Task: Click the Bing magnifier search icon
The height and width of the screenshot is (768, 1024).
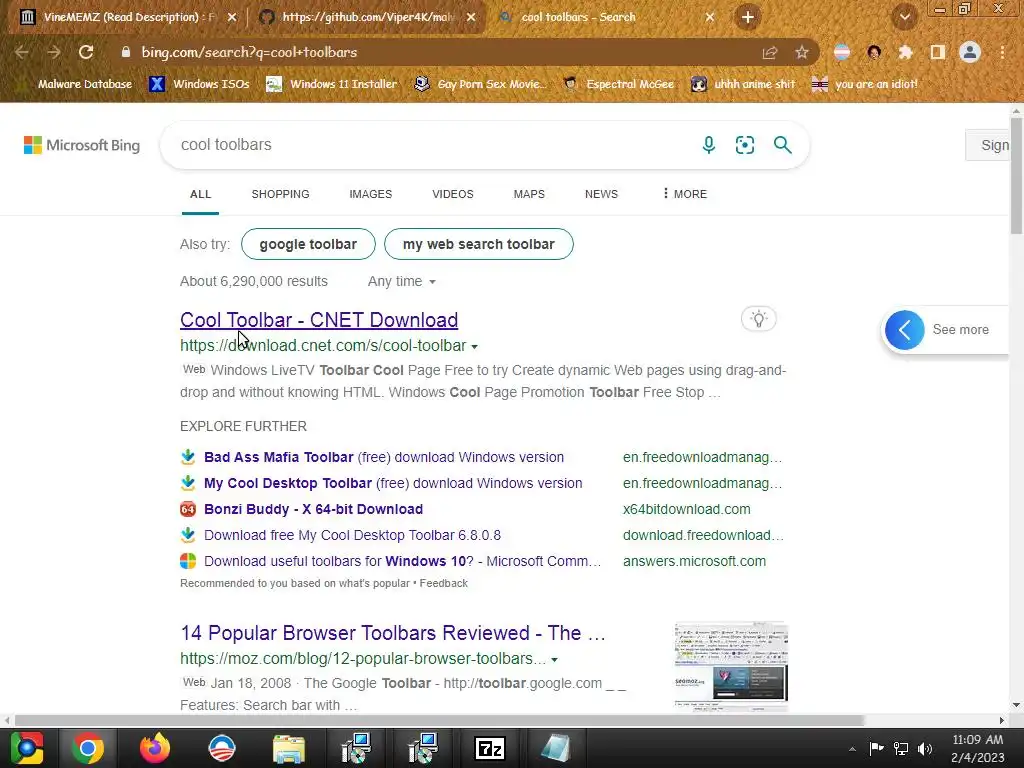Action: click(782, 145)
